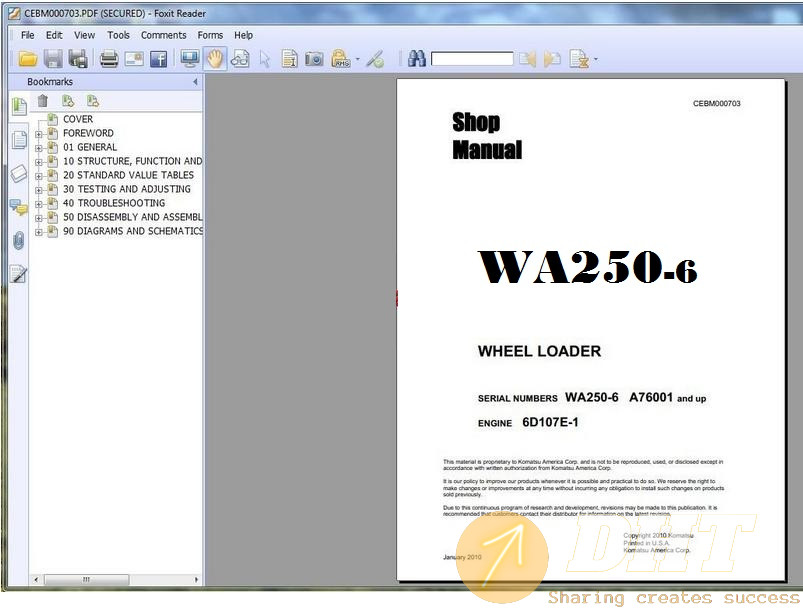Click the Delete bookmark trash icon
Screen dimensions: 803x610
(43, 101)
